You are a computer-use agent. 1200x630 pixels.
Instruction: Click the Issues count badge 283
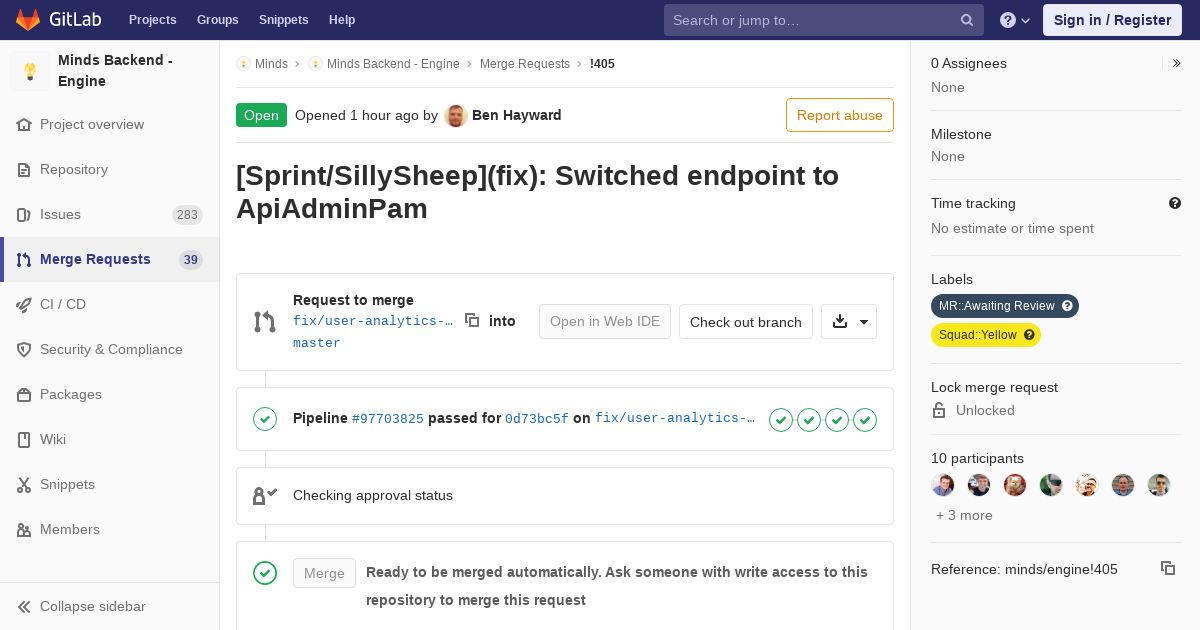pyautogui.click(x=187, y=214)
